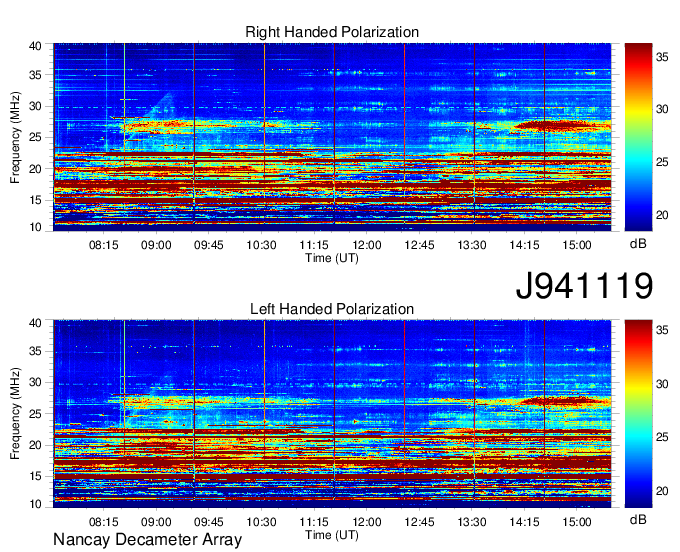Viewport: 680px width, 552px height.
Task: Click the 13:30 time tick under the top plot
Action: point(472,245)
